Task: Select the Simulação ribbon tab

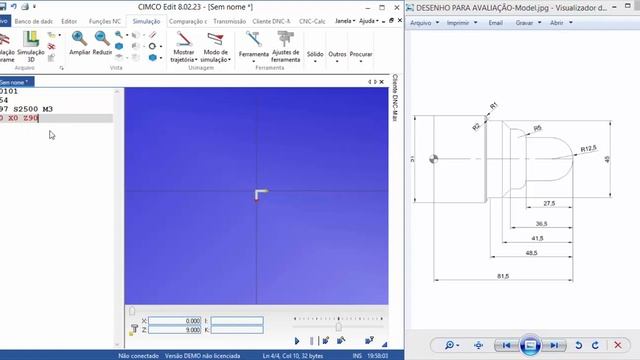Action: 146,21
